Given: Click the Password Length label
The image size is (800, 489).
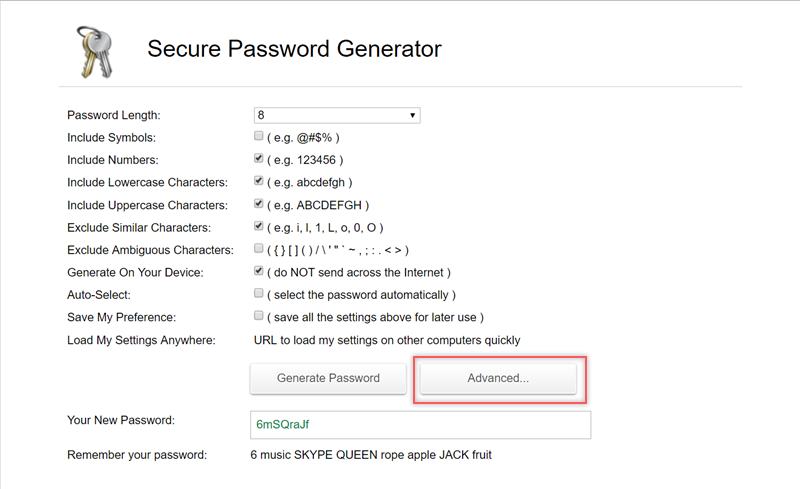Looking at the screenshot, I should click(x=113, y=115).
